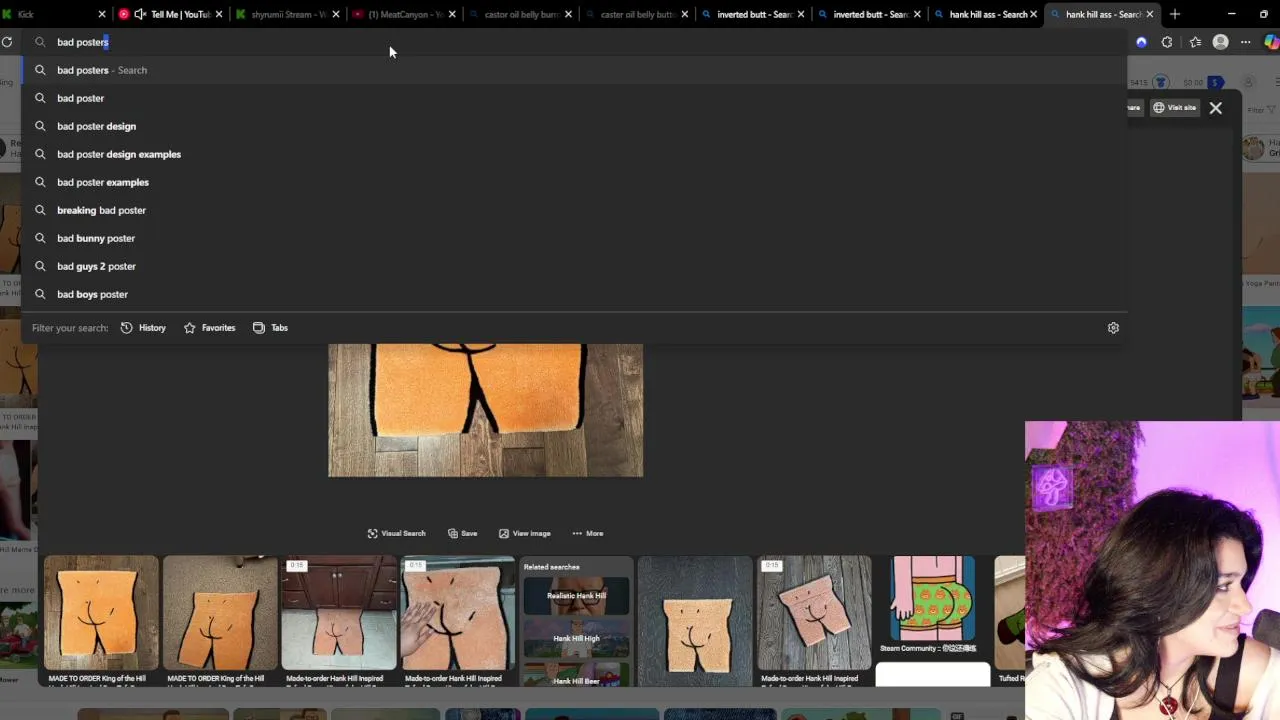Image resolution: width=1280 pixels, height=720 pixels.
Task: Open related search Hank Hill Beer
Action: click(576, 675)
